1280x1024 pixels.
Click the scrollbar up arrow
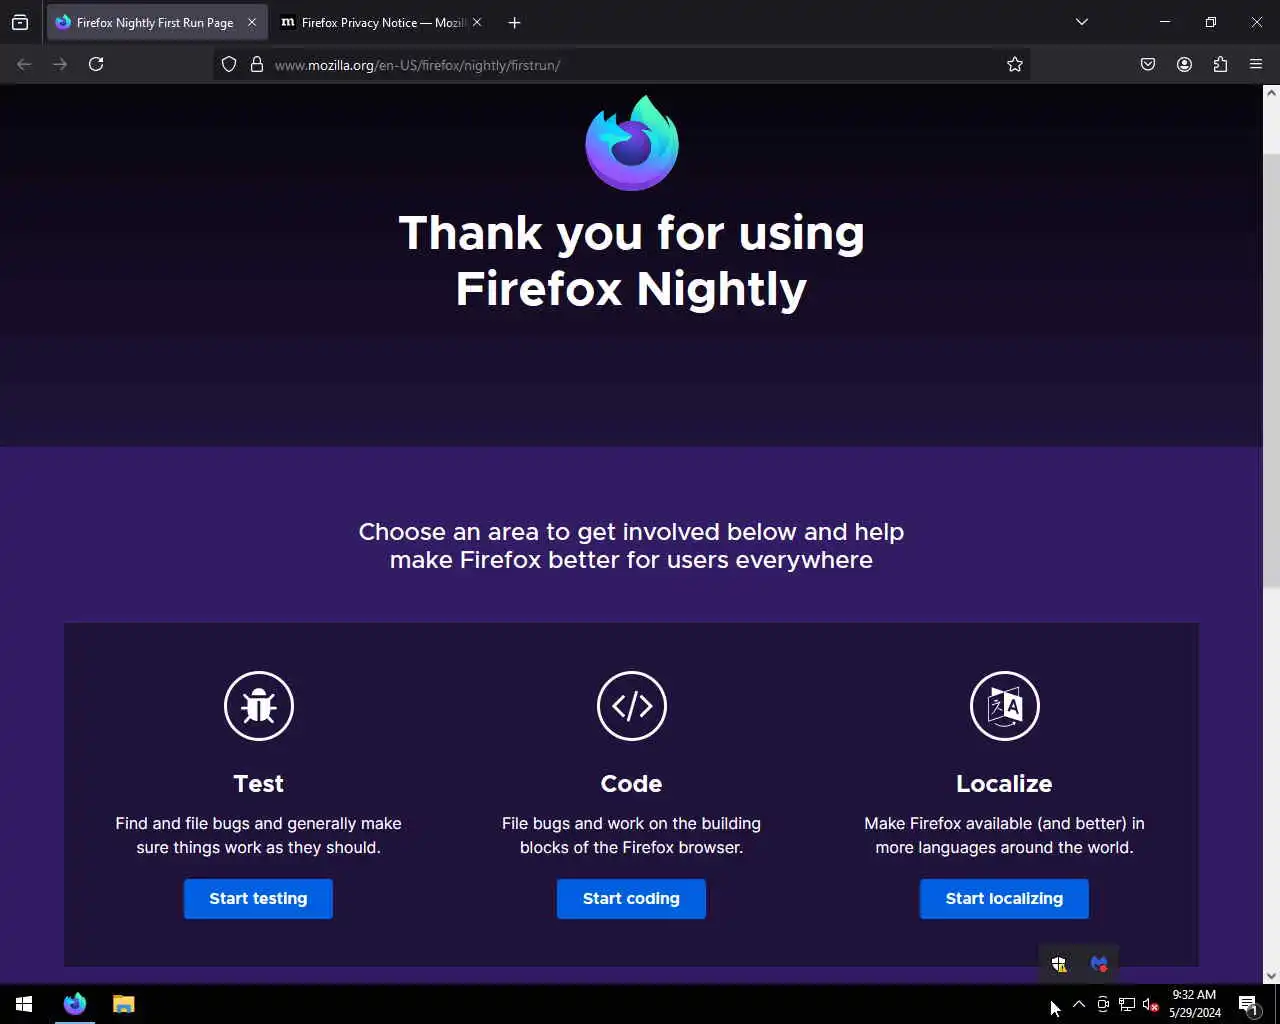[1271, 93]
